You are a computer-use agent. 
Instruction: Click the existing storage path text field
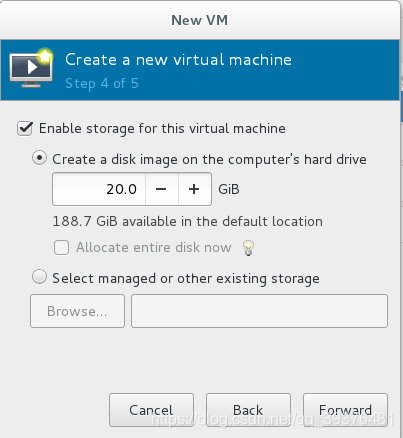[x=259, y=311]
